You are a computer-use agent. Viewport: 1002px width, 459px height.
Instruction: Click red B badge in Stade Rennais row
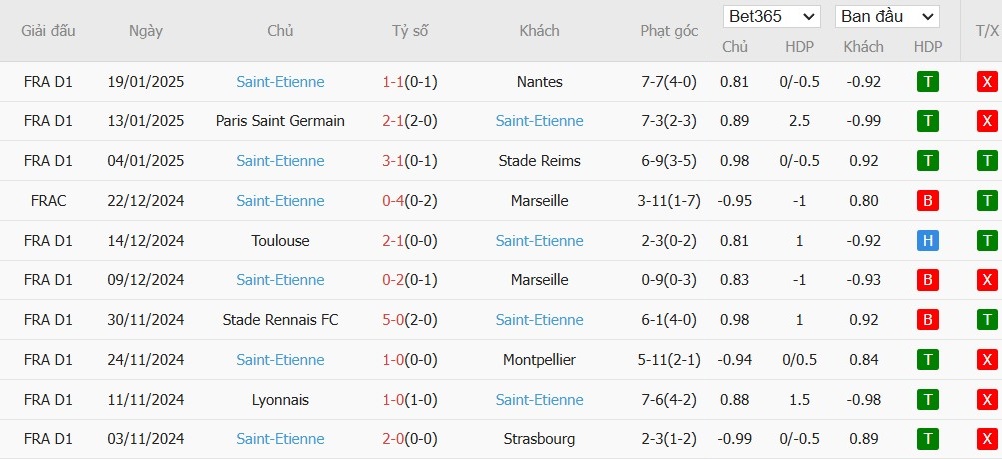click(927, 320)
